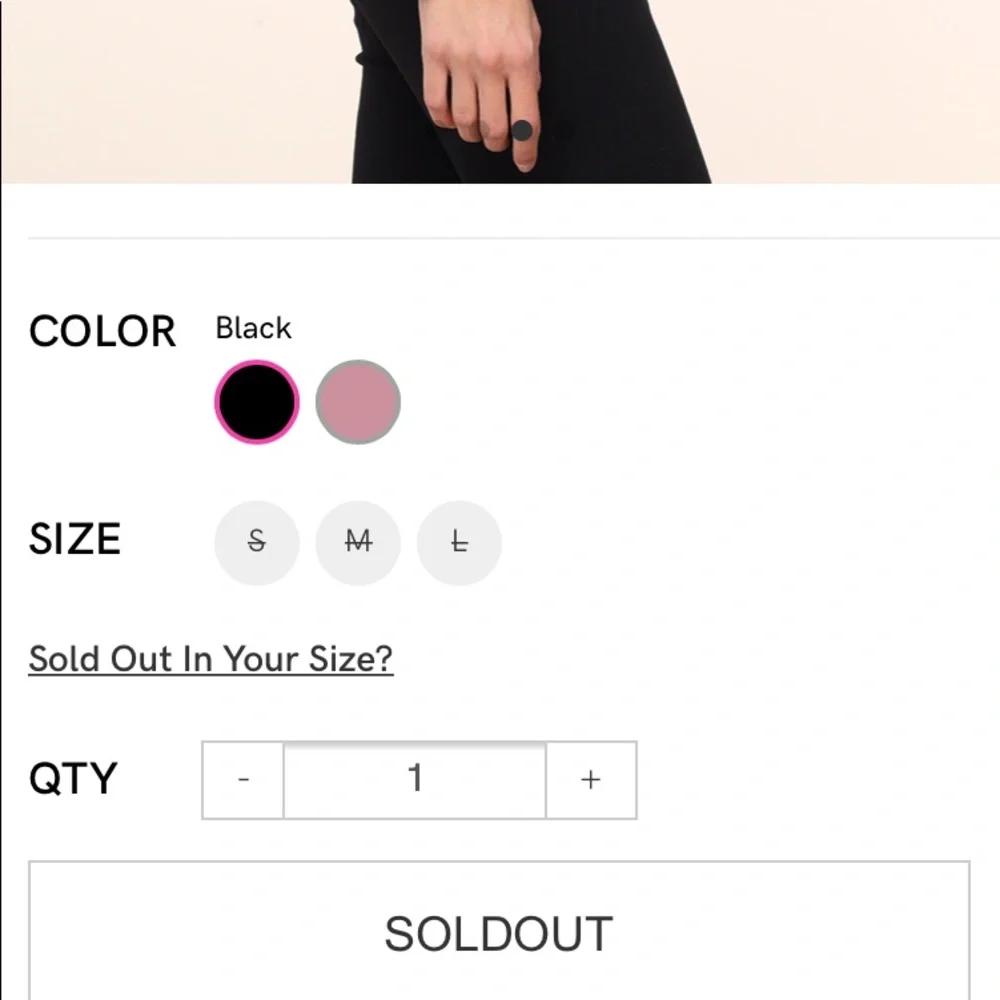The width and height of the screenshot is (1000, 1000).
Task: Focus the quantity field showing 1
Action: pyautogui.click(x=415, y=780)
